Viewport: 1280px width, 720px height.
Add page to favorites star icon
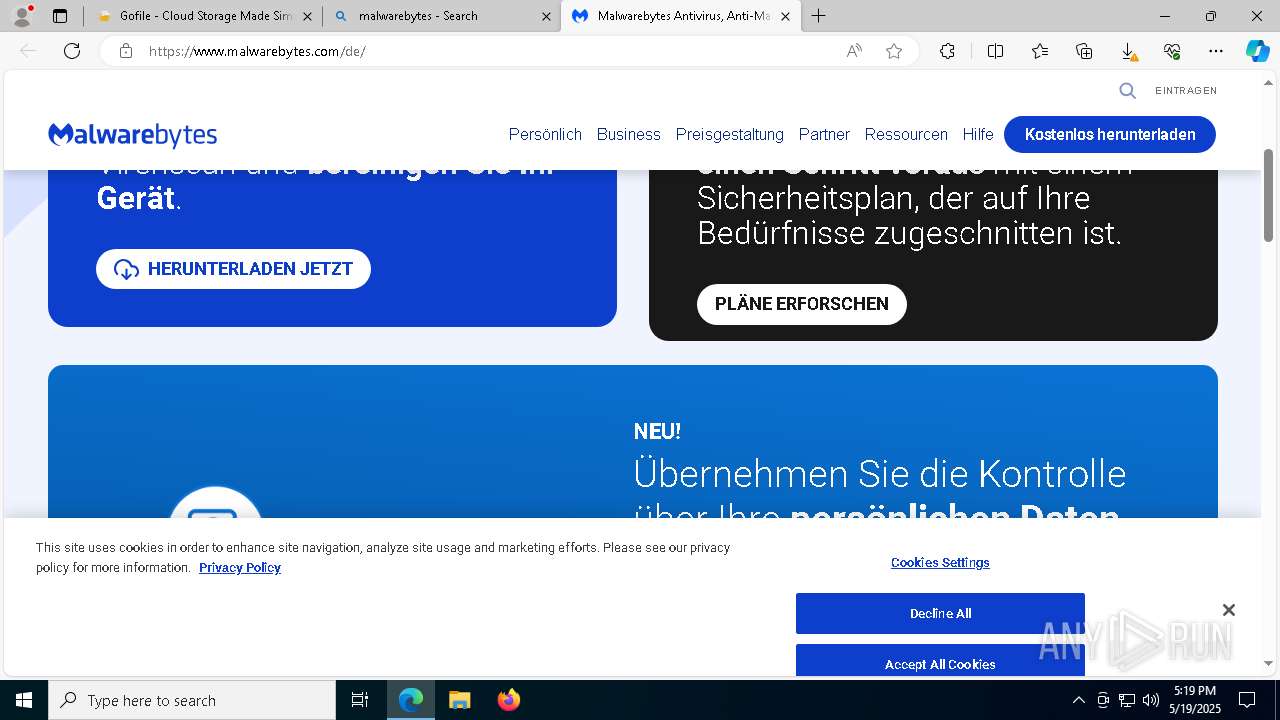pyautogui.click(x=894, y=51)
